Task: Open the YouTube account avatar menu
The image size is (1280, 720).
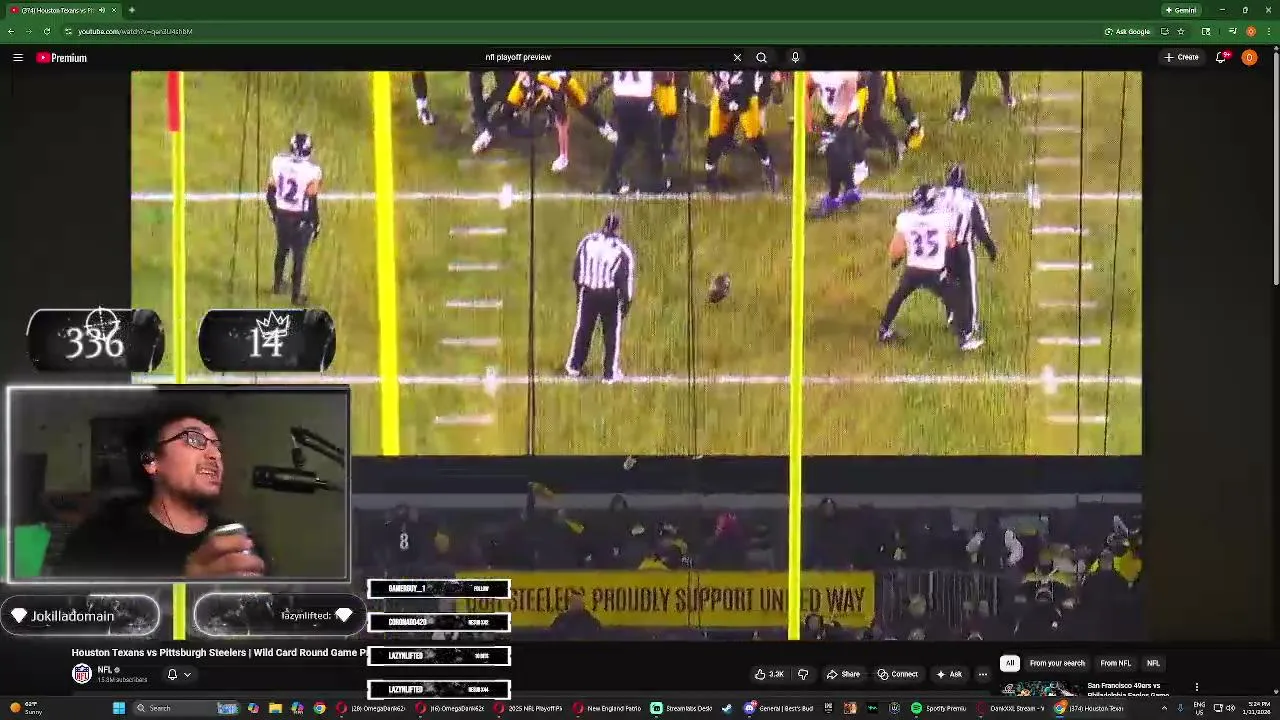Action: (x=1249, y=57)
